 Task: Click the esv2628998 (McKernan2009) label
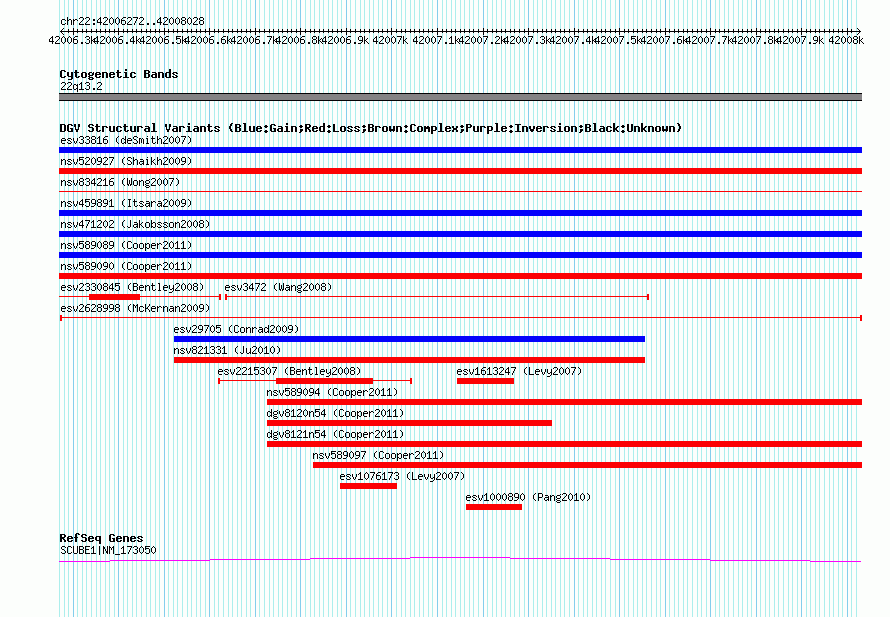[x=135, y=308]
